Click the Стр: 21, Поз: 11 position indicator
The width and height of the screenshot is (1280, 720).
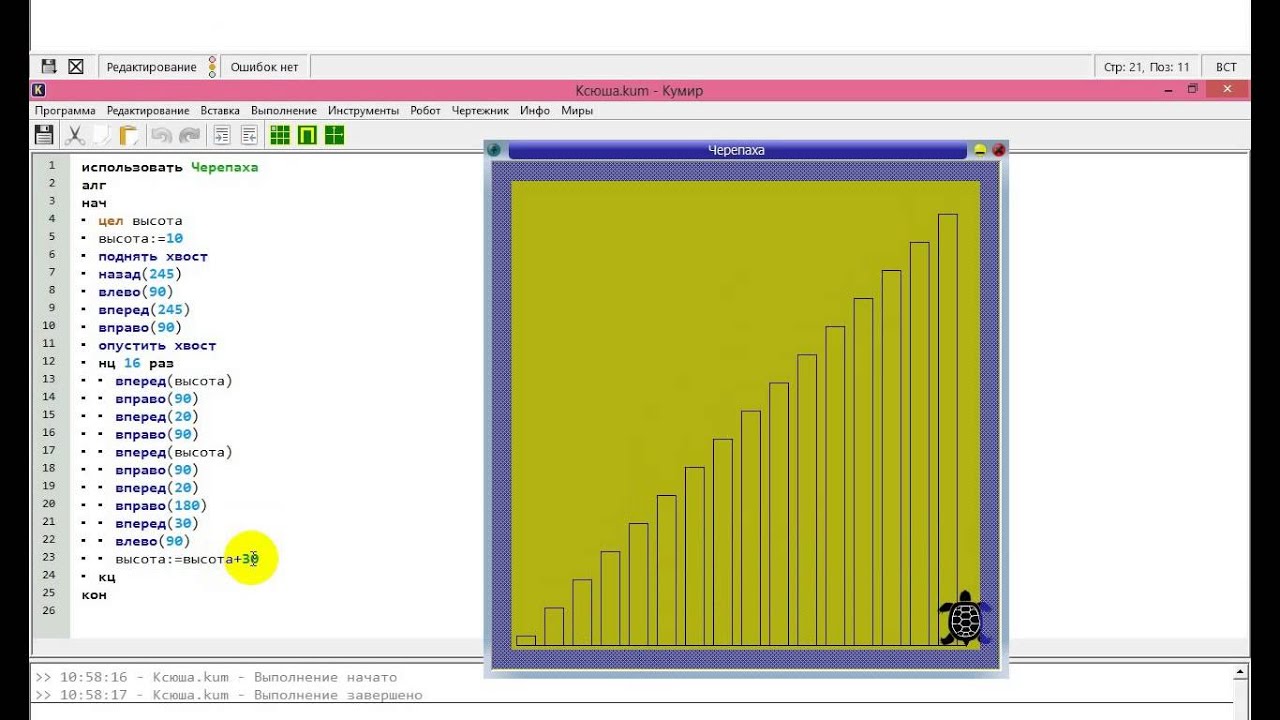[x=1147, y=67]
